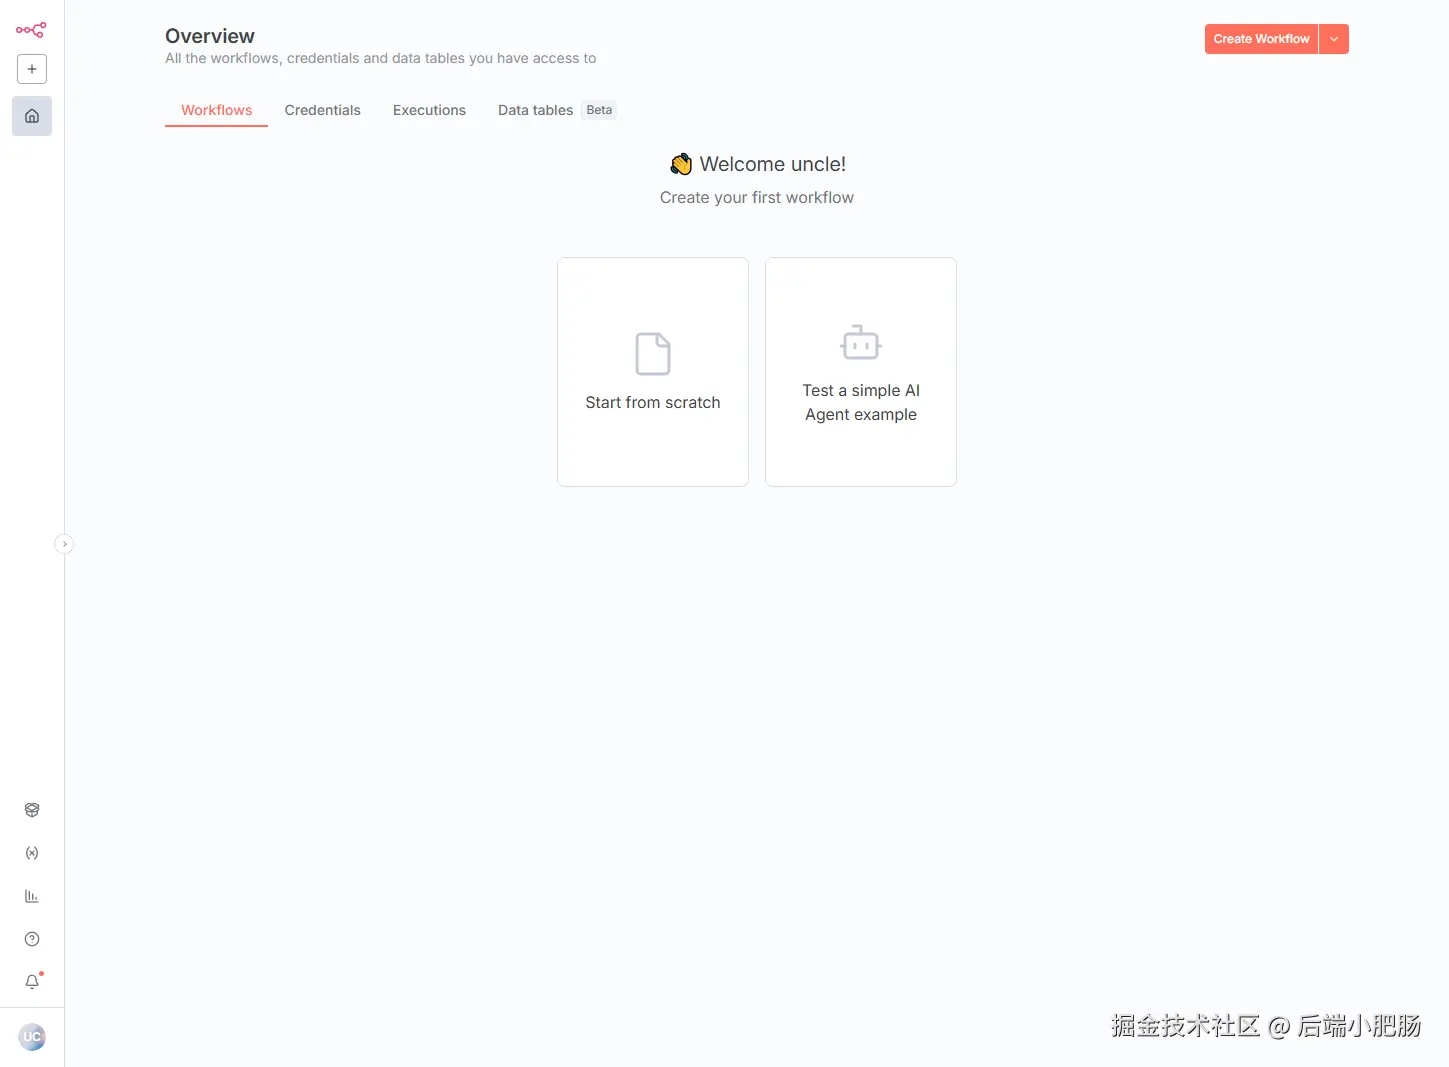Open the notifications bell icon
The image size is (1449, 1067).
click(32, 982)
